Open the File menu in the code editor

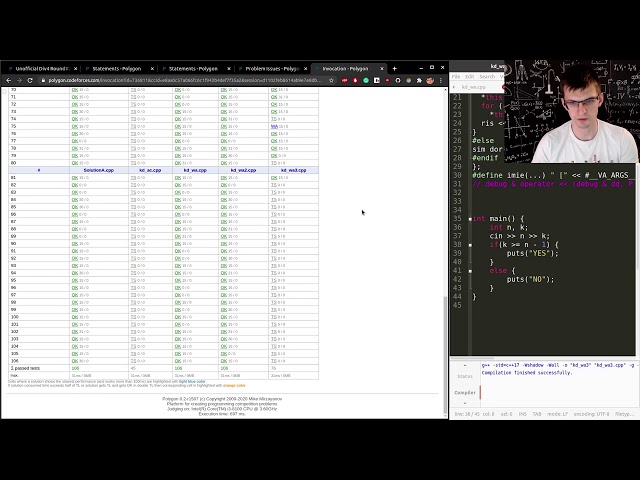coord(456,77)
